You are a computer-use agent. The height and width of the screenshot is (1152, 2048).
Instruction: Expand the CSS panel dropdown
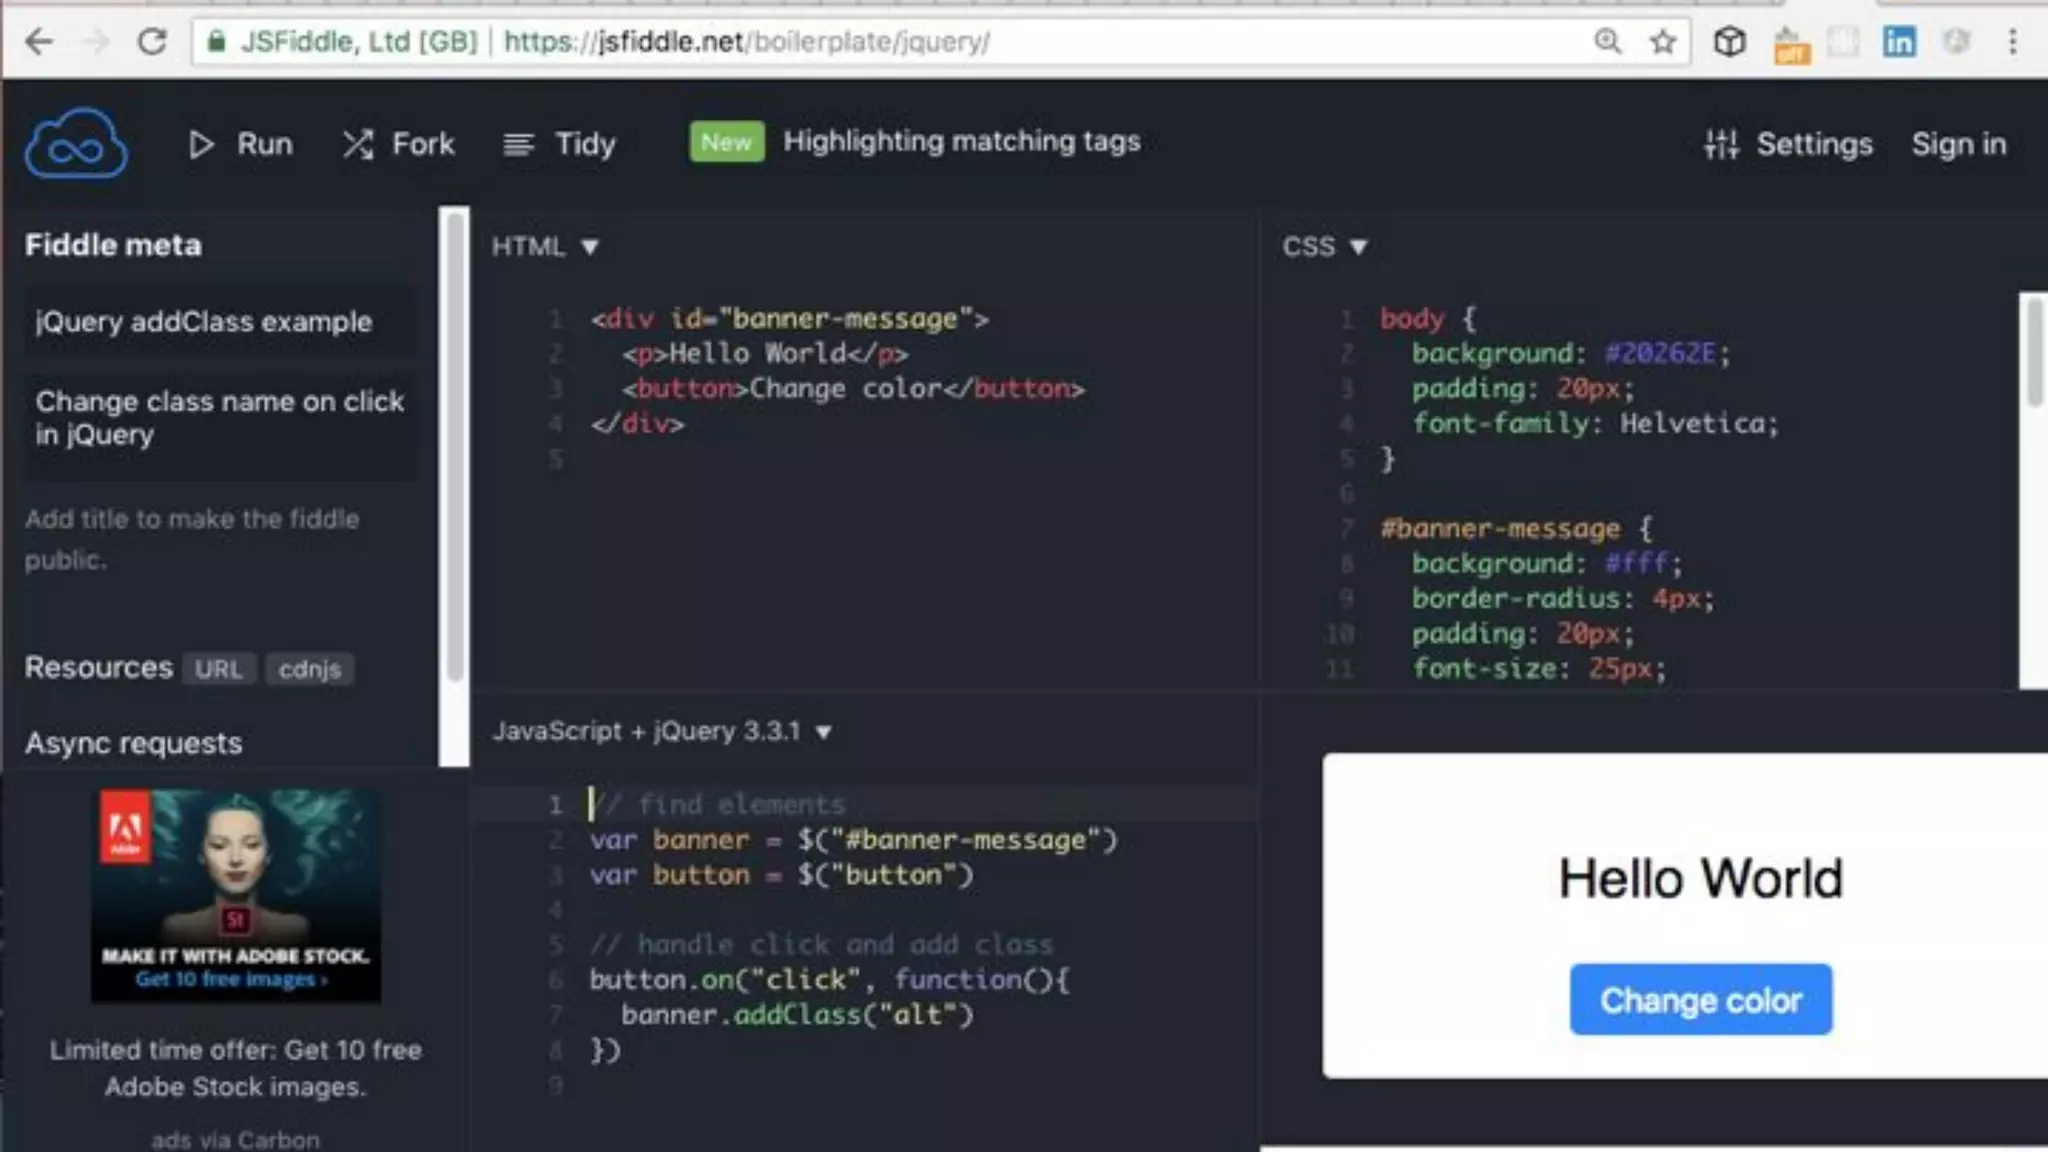coord(1357,247)
